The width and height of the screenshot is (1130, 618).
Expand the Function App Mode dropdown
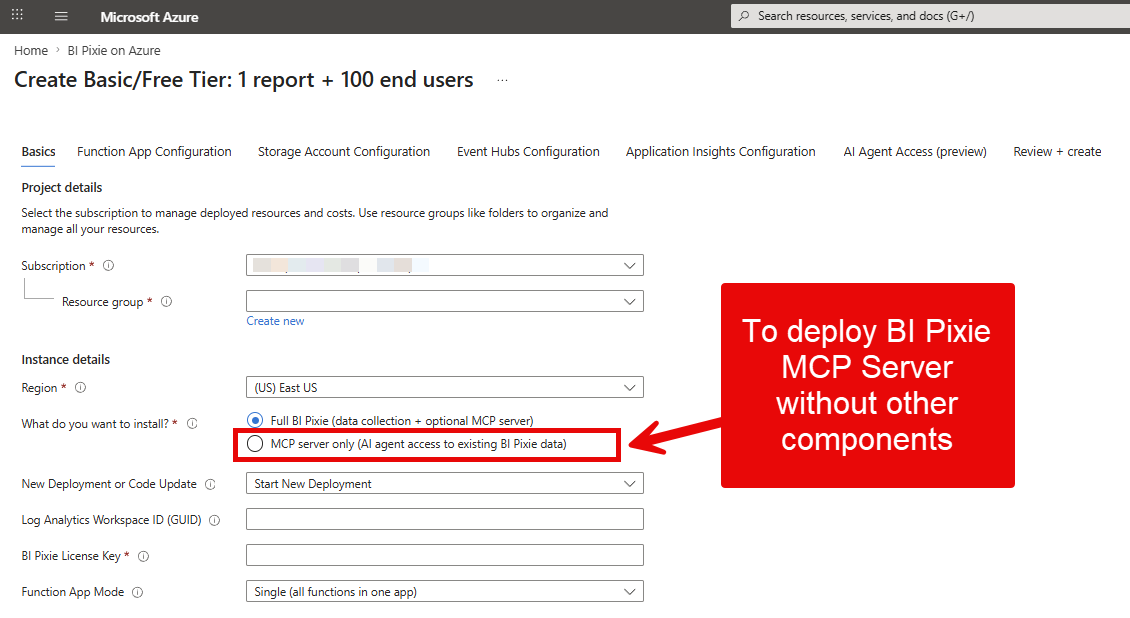tap(445, 591)
